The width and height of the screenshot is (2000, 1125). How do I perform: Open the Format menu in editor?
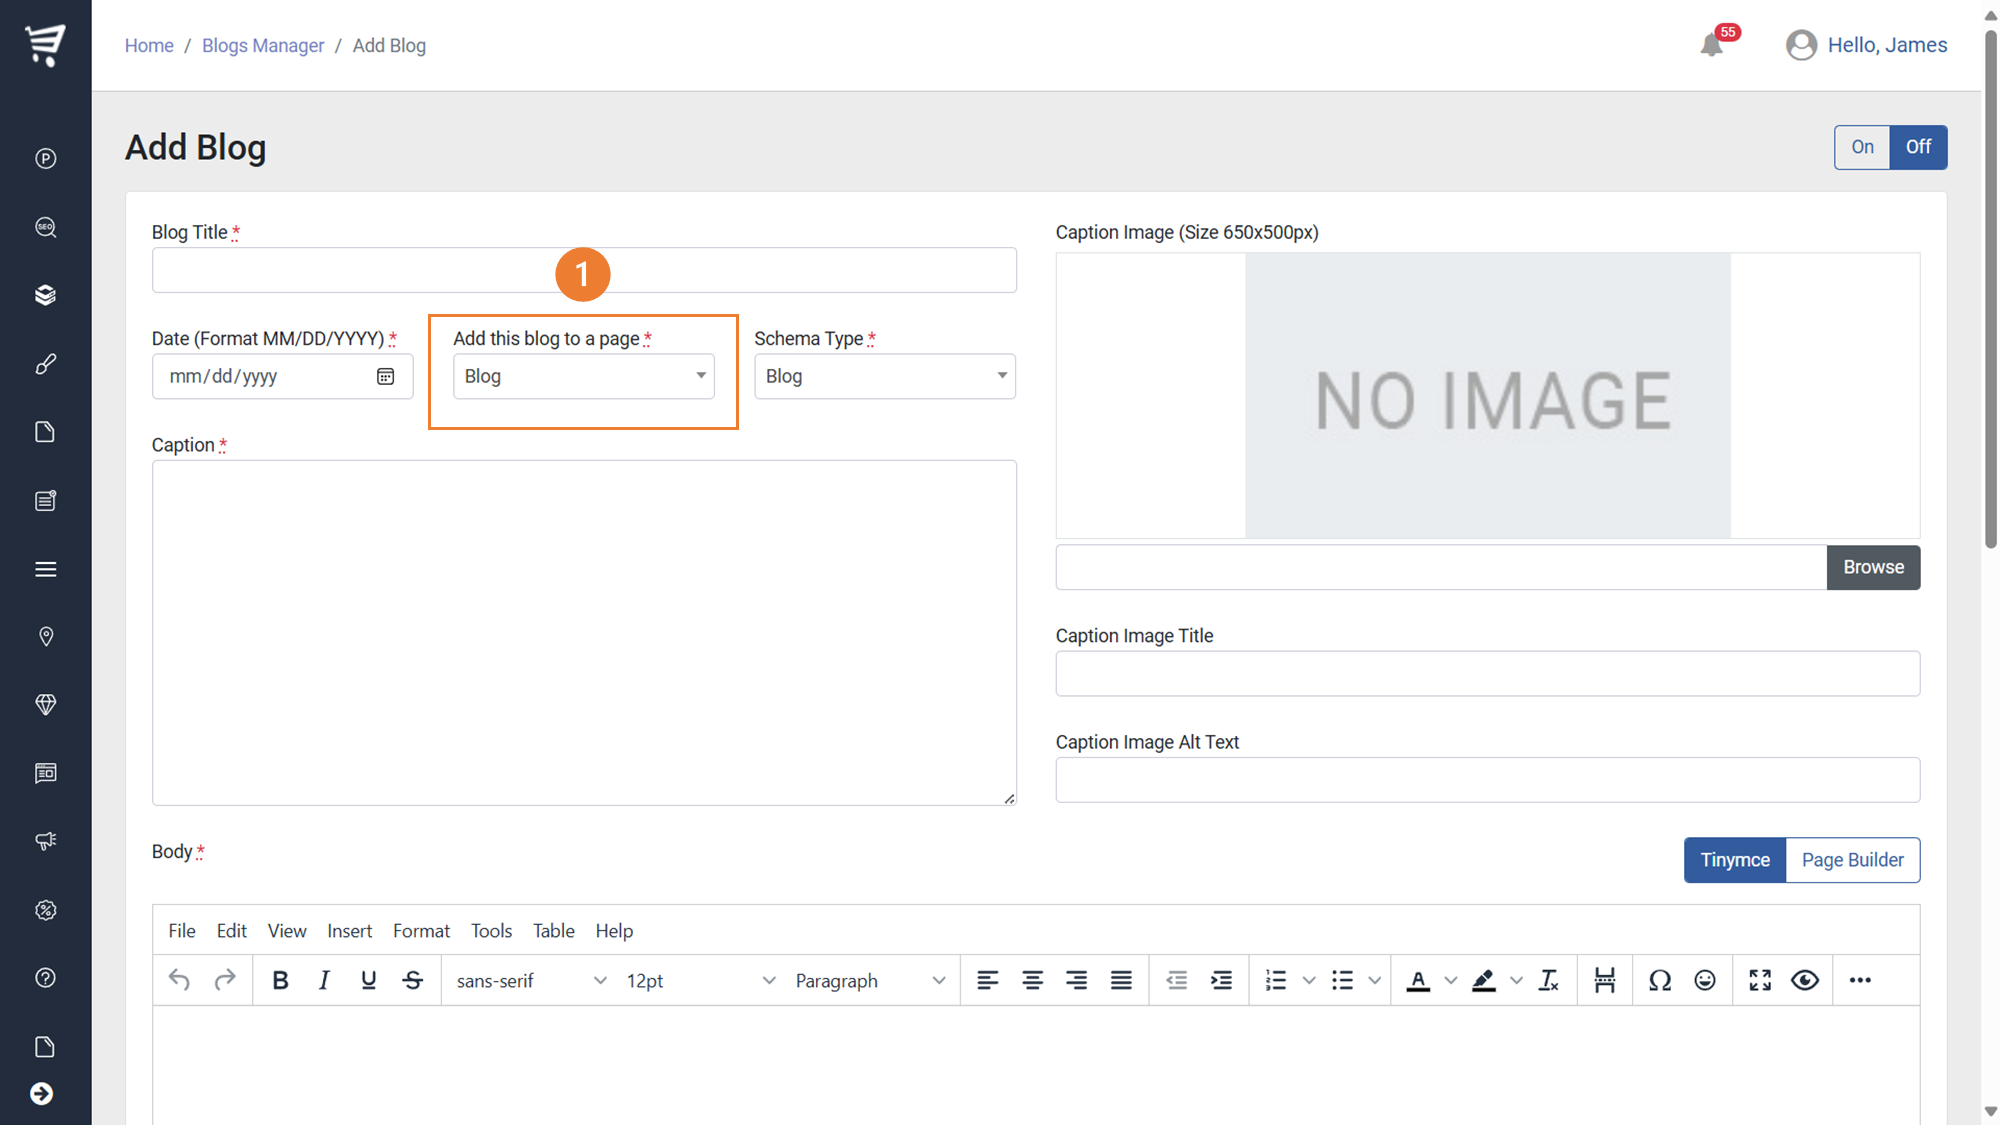point(421,931)
